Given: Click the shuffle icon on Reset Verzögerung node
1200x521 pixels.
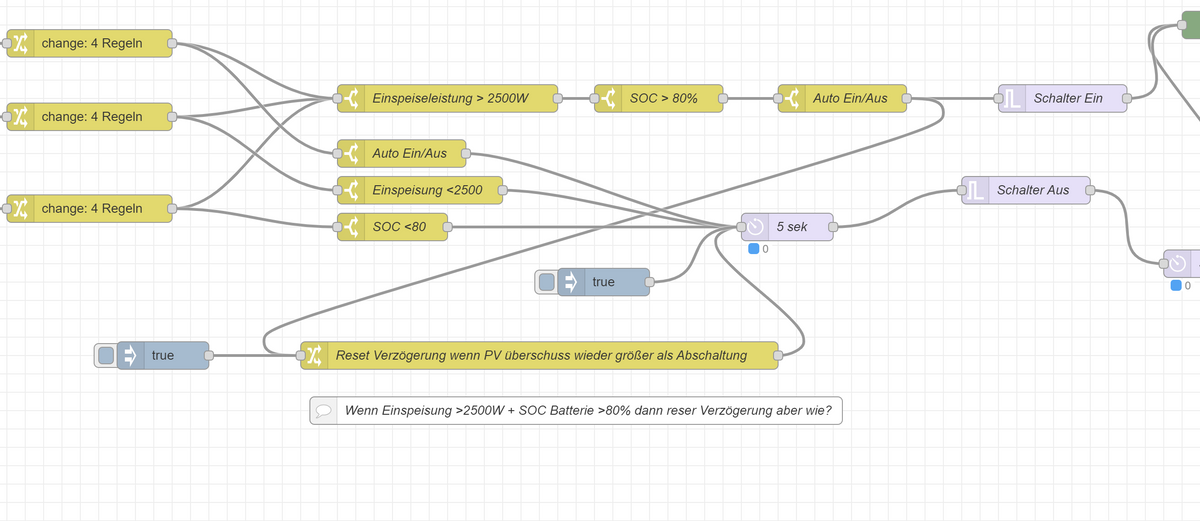Looking at the screenshot, I should coord(315,355).
